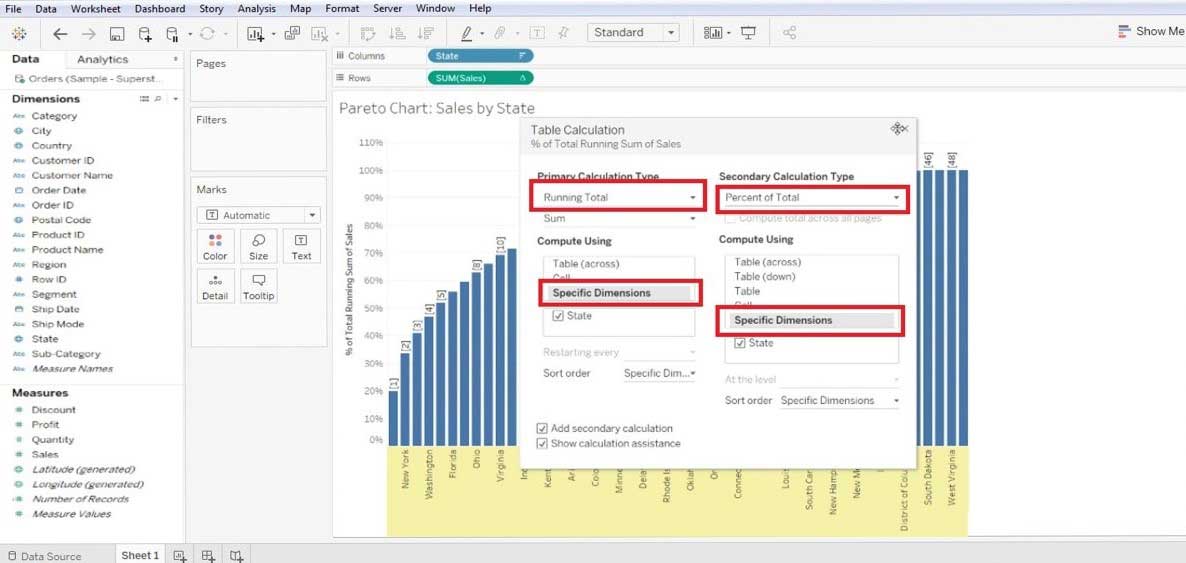Switch to the Data Source tab

44,556
